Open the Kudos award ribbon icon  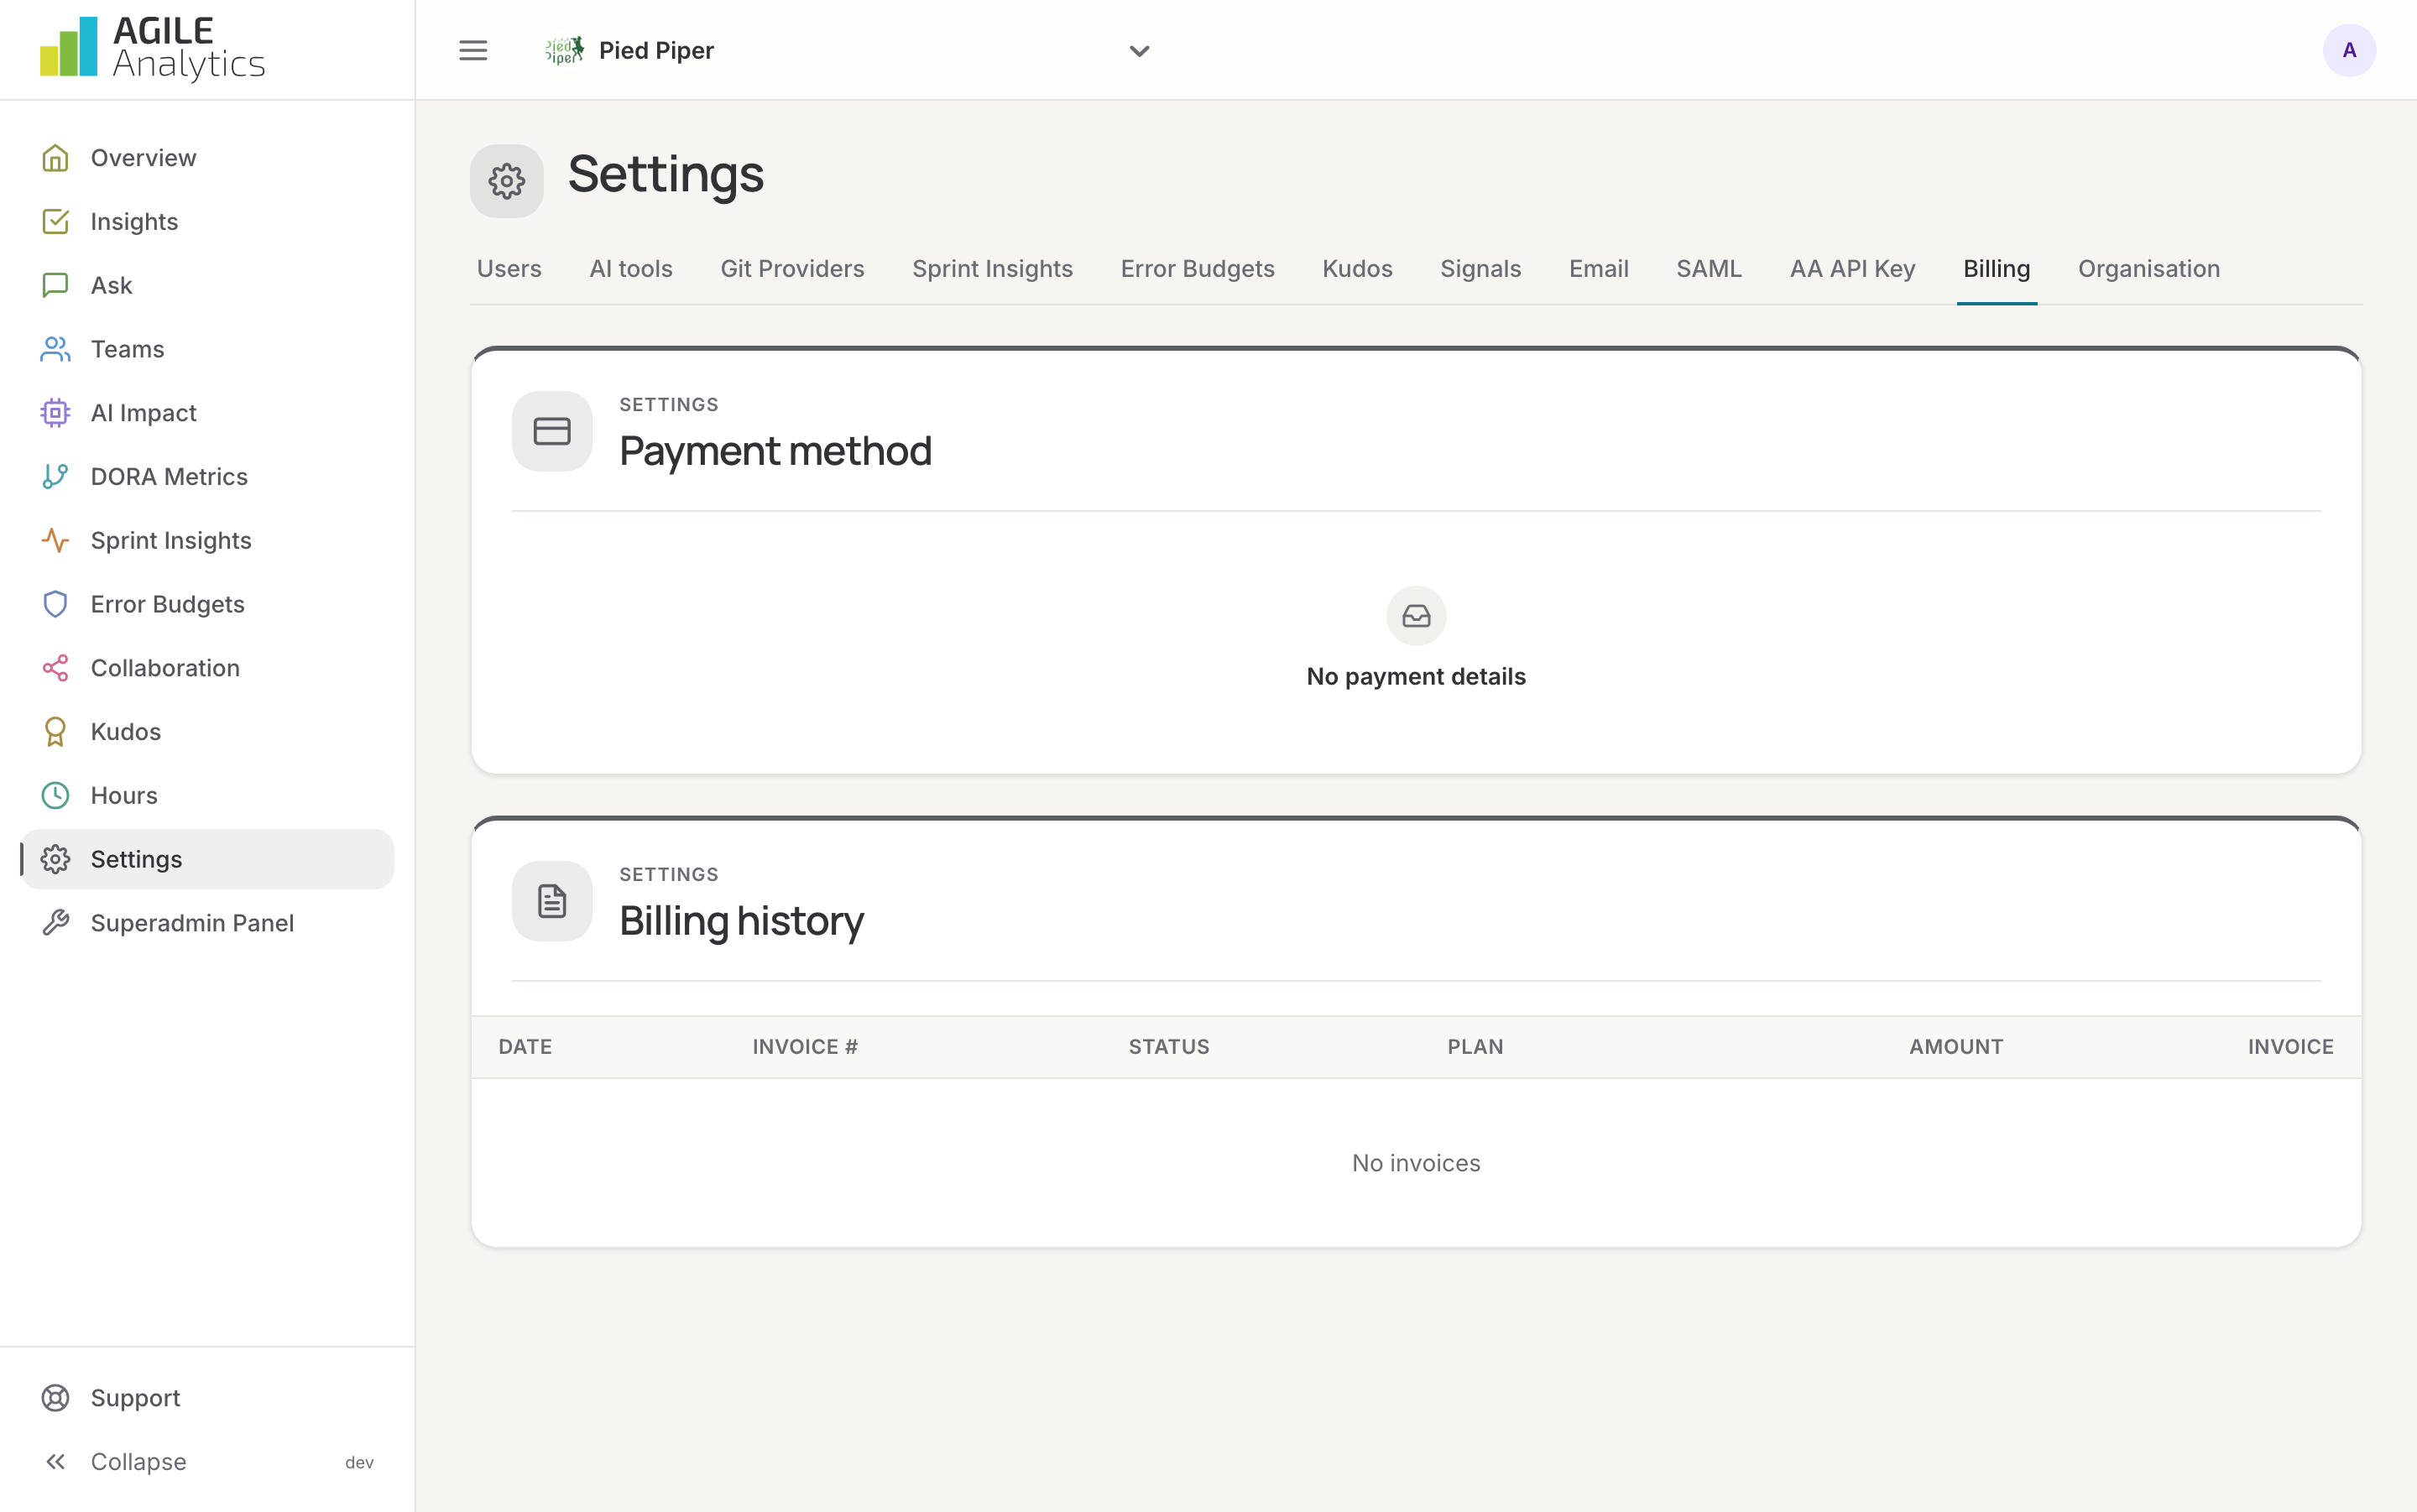pos(55,732)
